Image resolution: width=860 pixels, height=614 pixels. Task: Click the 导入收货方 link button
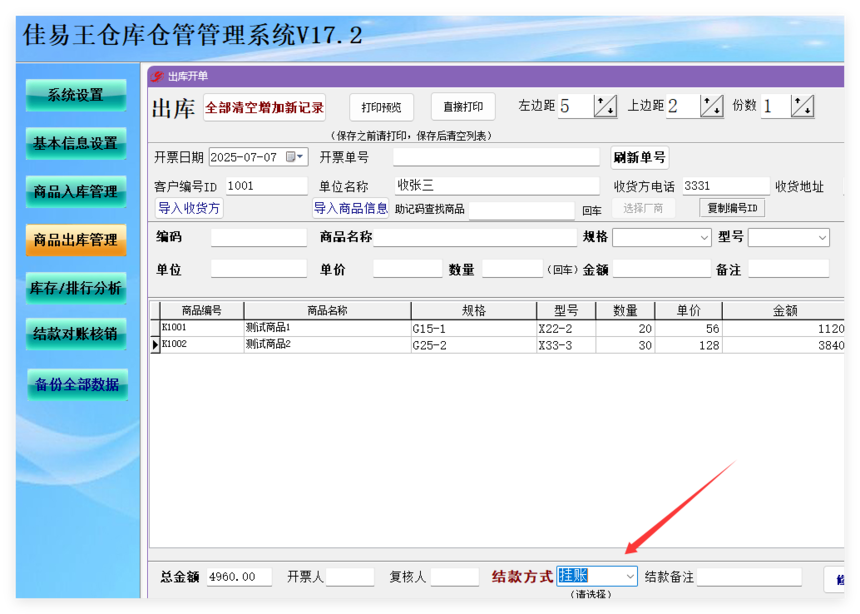189,208
